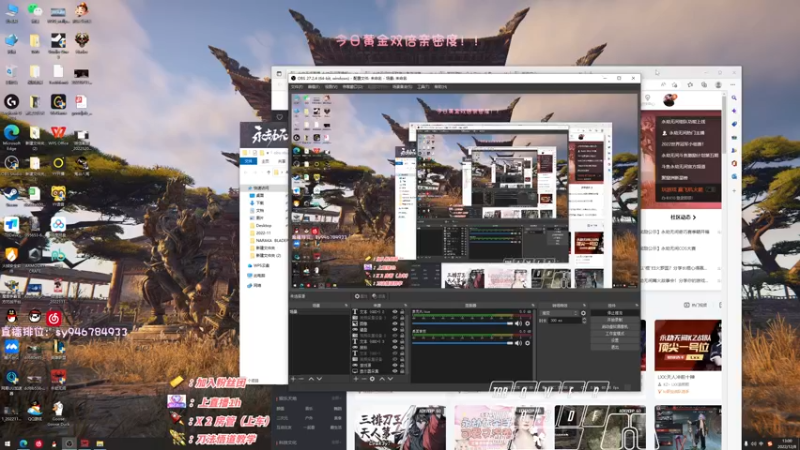Open the 顶尖一号位 thumbnail in browser
800x450 pixels.
[688, 345]
